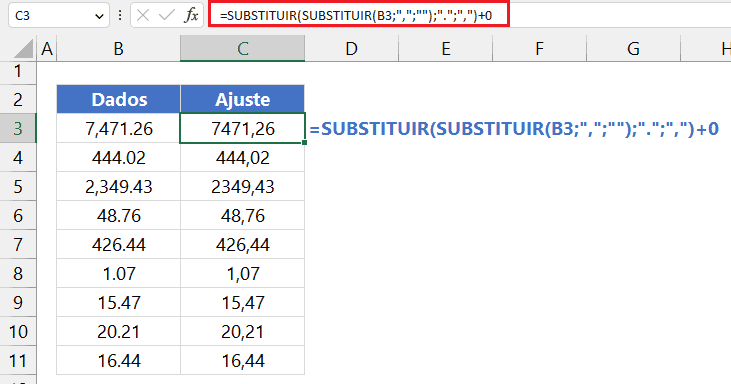Screen dimensions: 731x384
Task: Click cell with value 20,21
Action: [x=242, y=331]
